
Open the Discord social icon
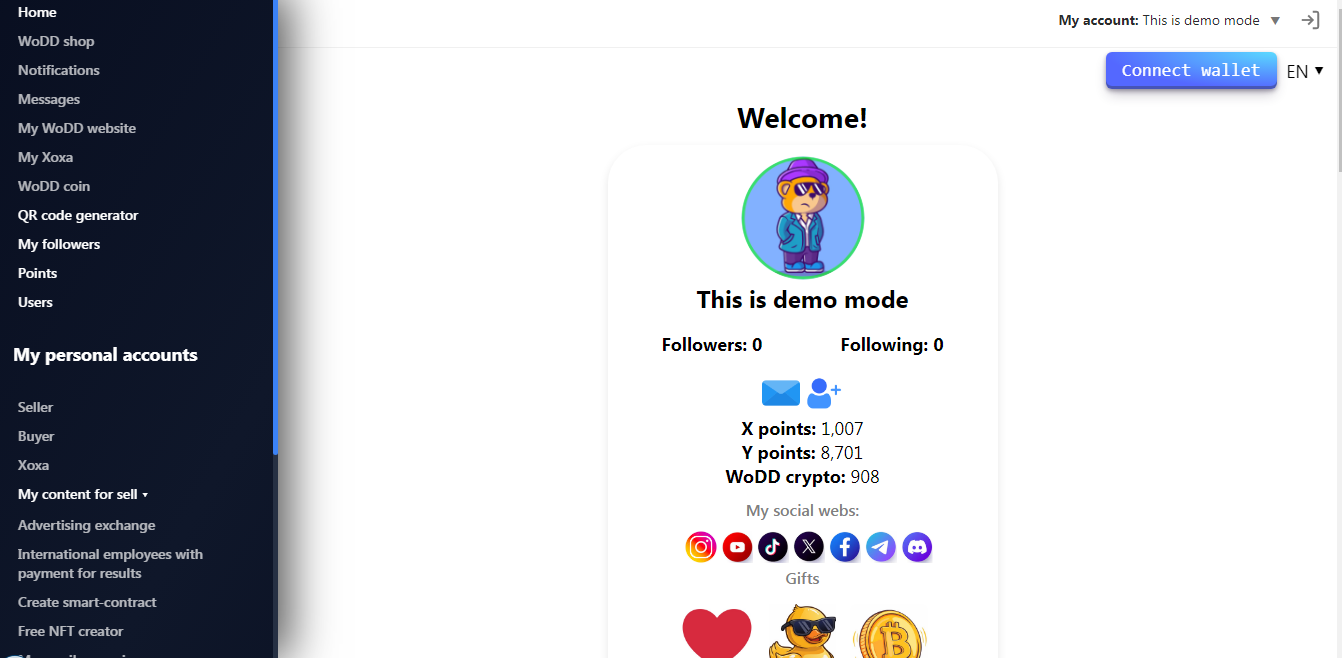[917, 547]
